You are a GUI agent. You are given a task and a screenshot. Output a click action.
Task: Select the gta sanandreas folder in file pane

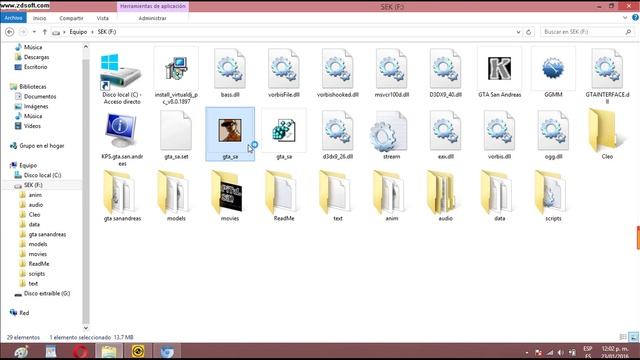pyautogui.click(x=122, y=197)
